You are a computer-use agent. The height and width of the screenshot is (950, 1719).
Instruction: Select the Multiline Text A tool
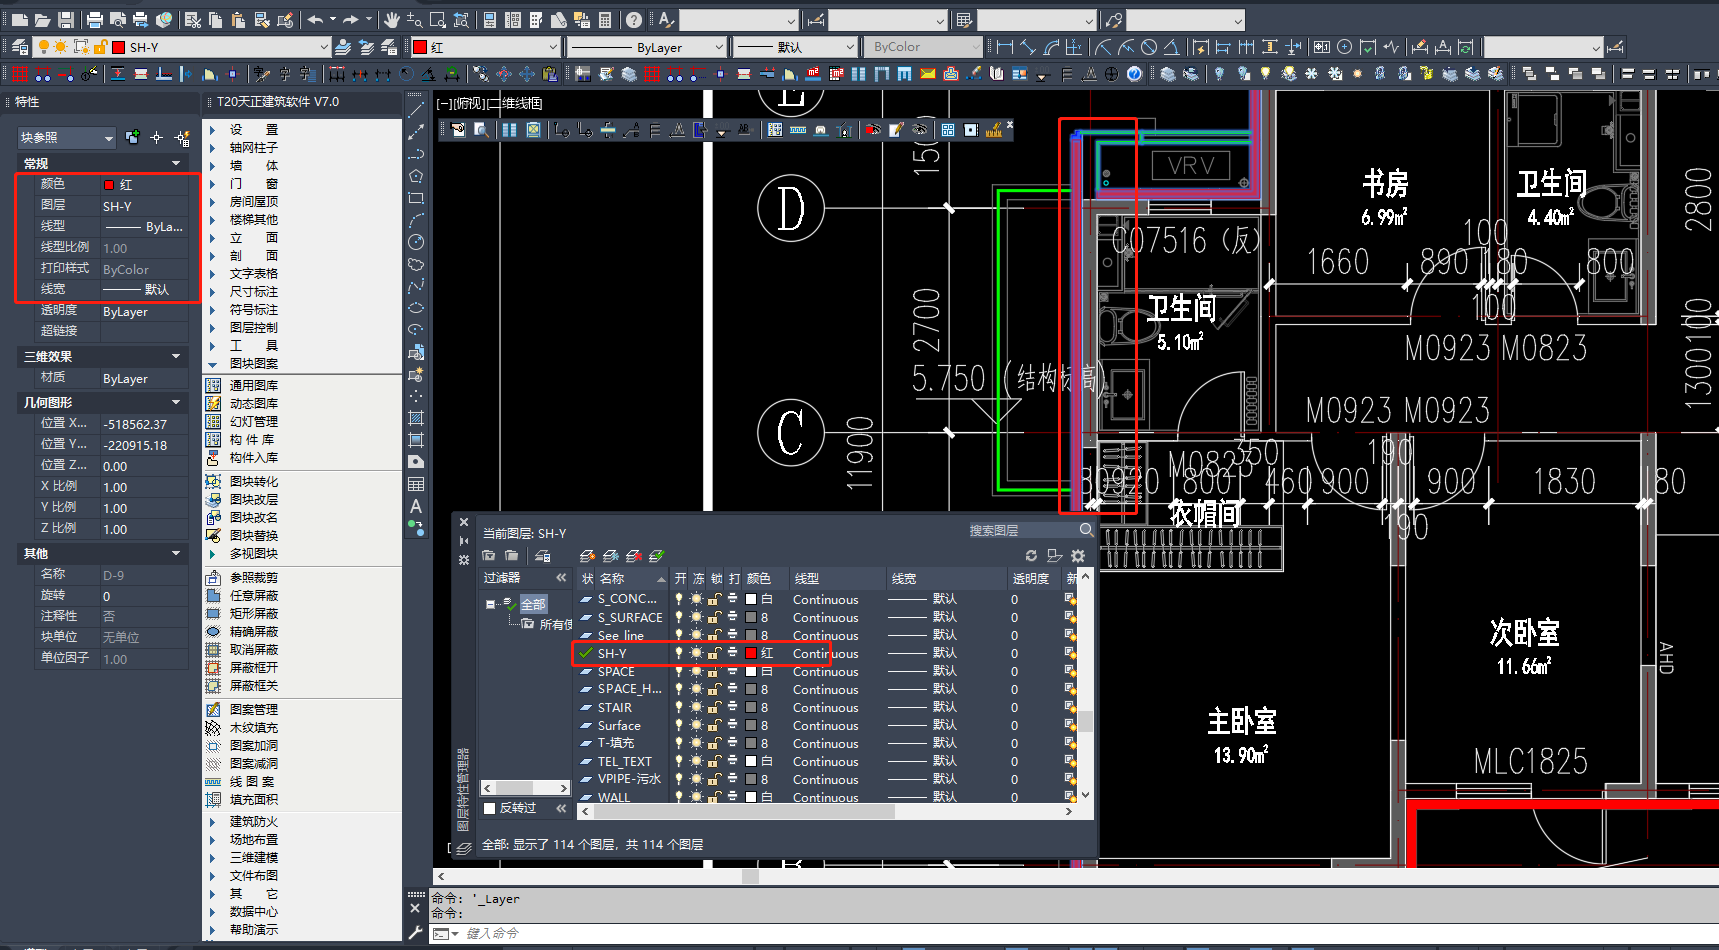tap(416, 506)
